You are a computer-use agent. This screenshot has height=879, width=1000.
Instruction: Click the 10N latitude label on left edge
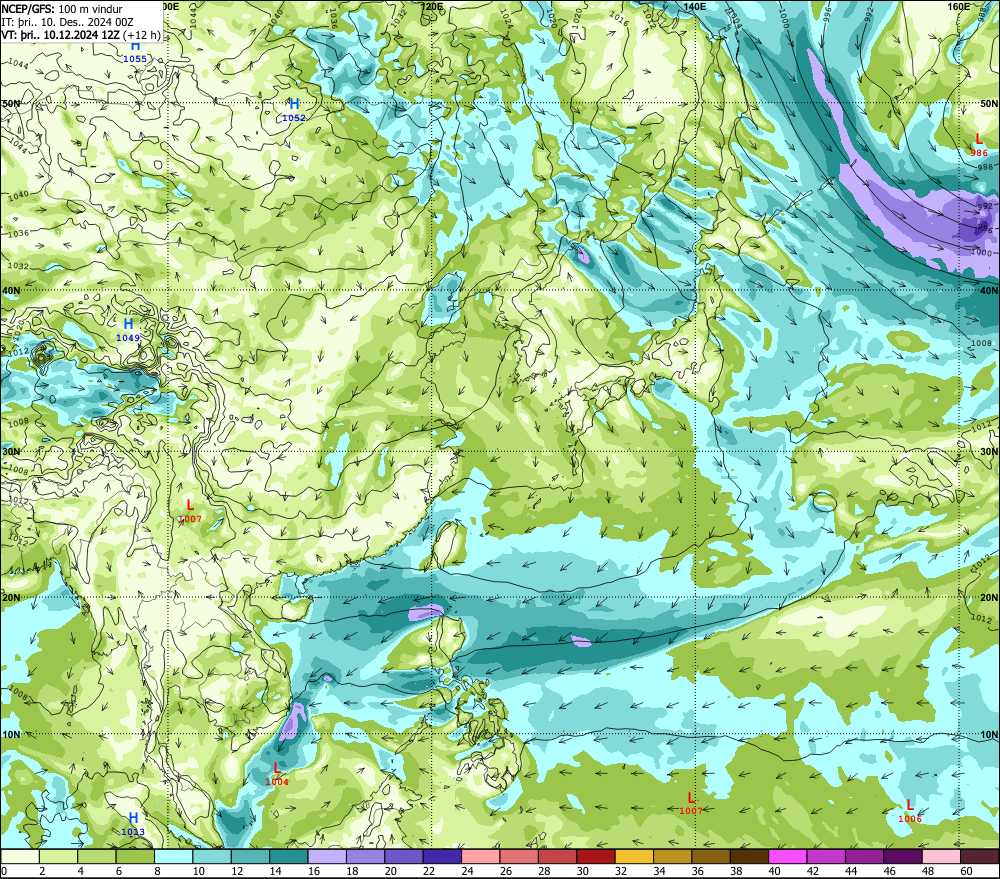click(x=11, y=734)
